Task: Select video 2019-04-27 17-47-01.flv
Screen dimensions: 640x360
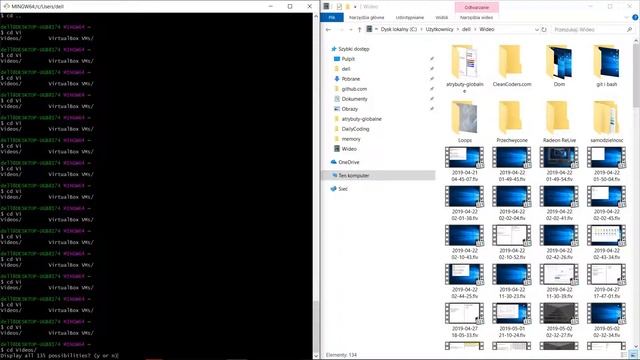Action: click(x=607, y=281)
